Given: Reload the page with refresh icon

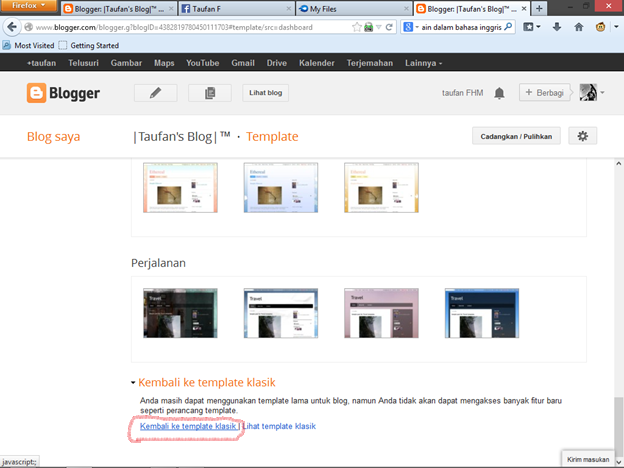Looking at the screenshot, I should point(389,27).
